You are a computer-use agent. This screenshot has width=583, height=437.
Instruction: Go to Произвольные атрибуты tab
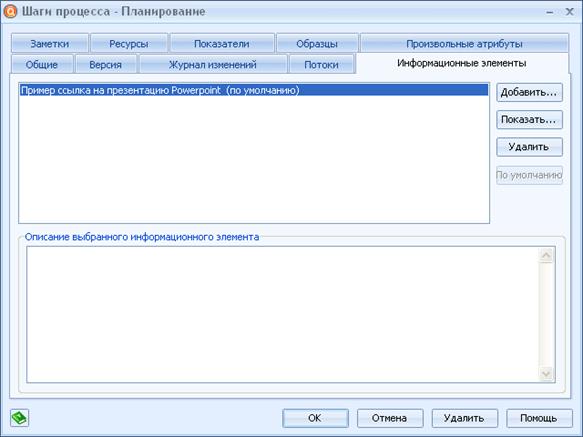click(464, 44)
